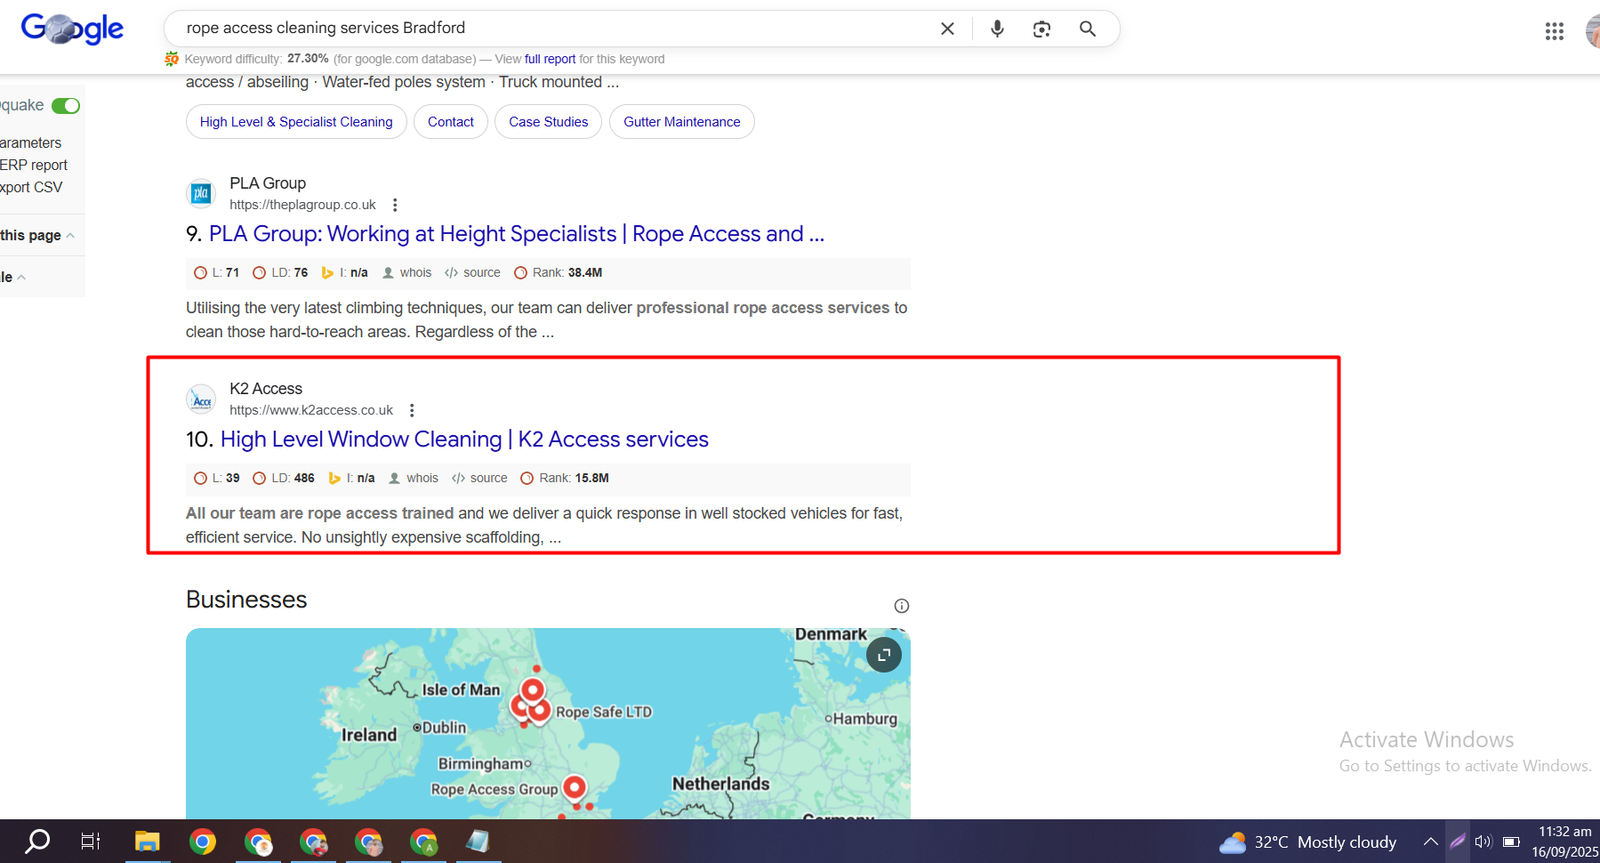Open three-dot menu for K2 Access result

pos(412,410)
